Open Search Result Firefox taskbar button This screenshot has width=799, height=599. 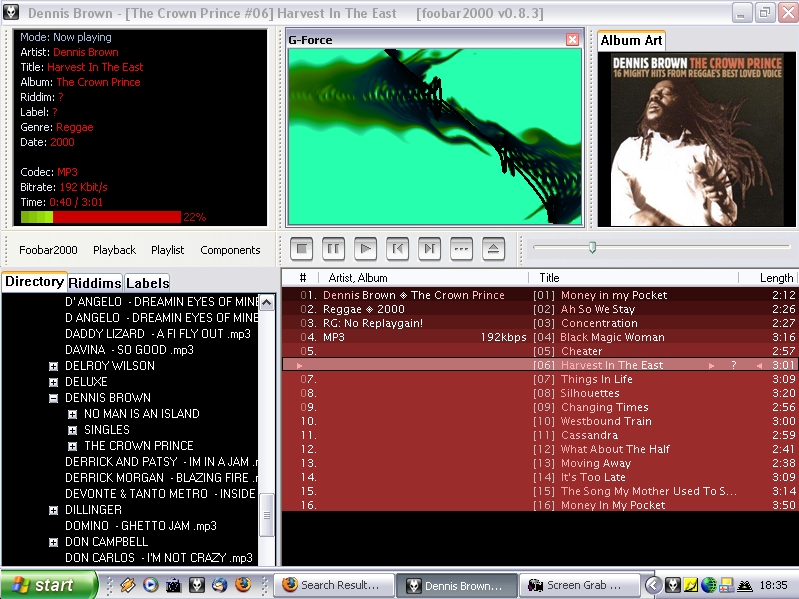(x=334, y=585)
